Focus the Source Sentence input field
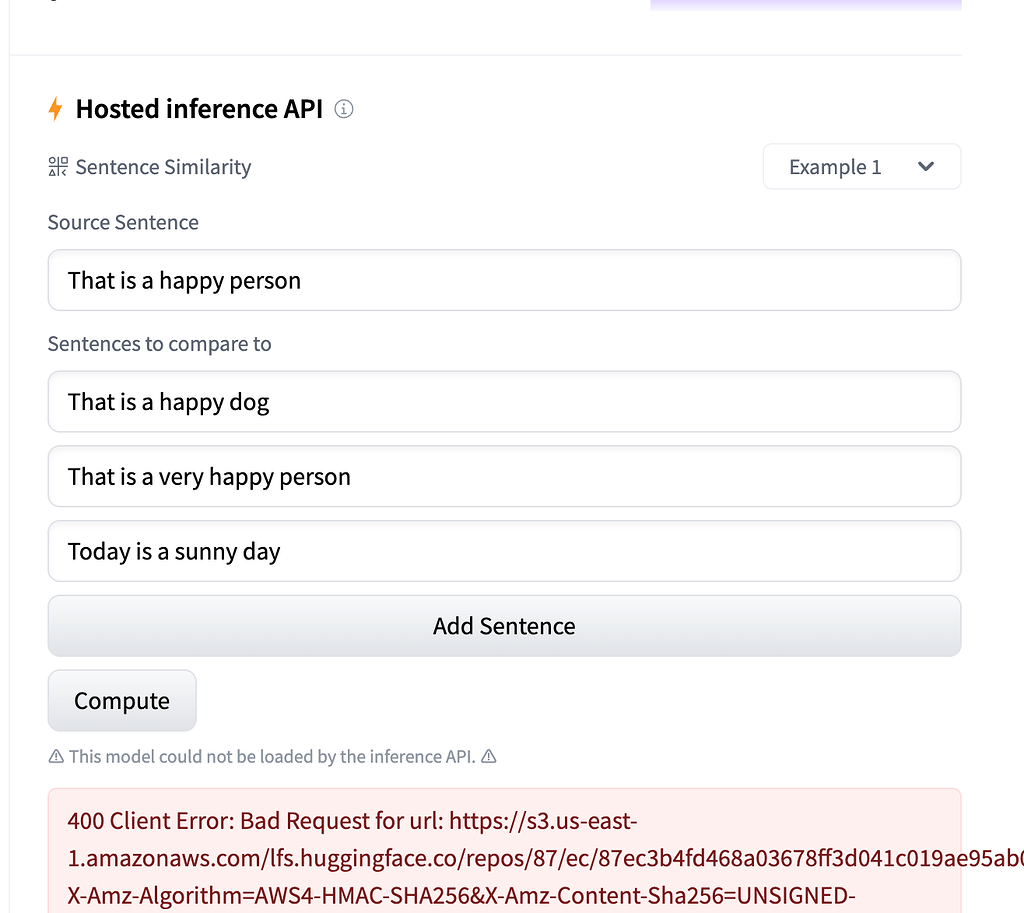This screenshot has width=1024, height=913. pos(504,280)
